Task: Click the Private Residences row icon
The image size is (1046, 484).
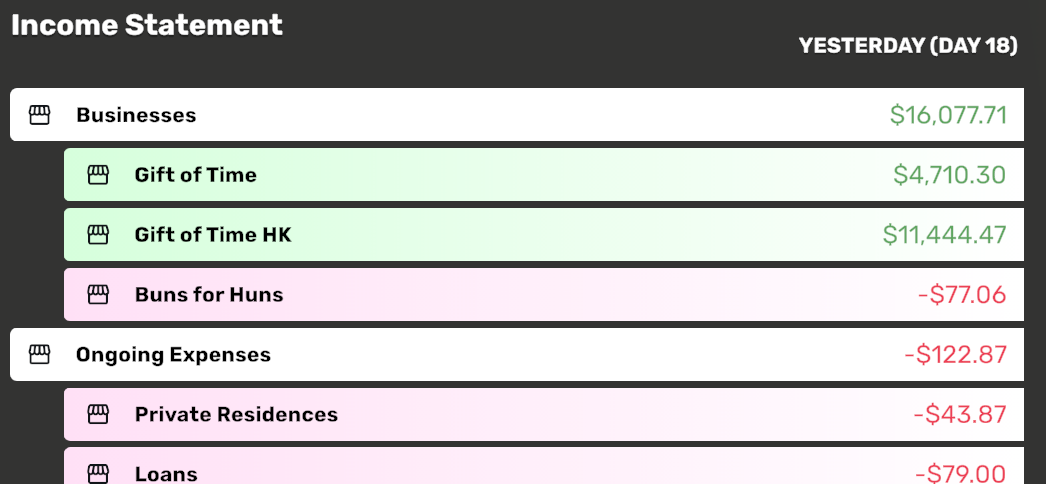Action: pos(98,415)
